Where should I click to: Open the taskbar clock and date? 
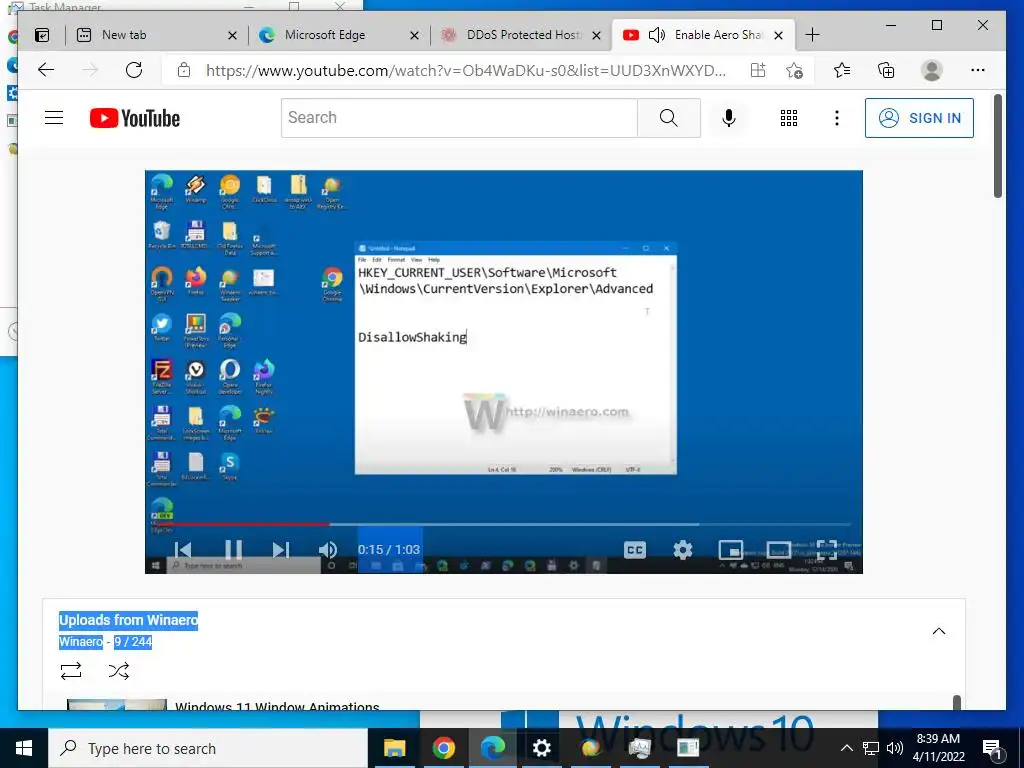tap(938, 748)
